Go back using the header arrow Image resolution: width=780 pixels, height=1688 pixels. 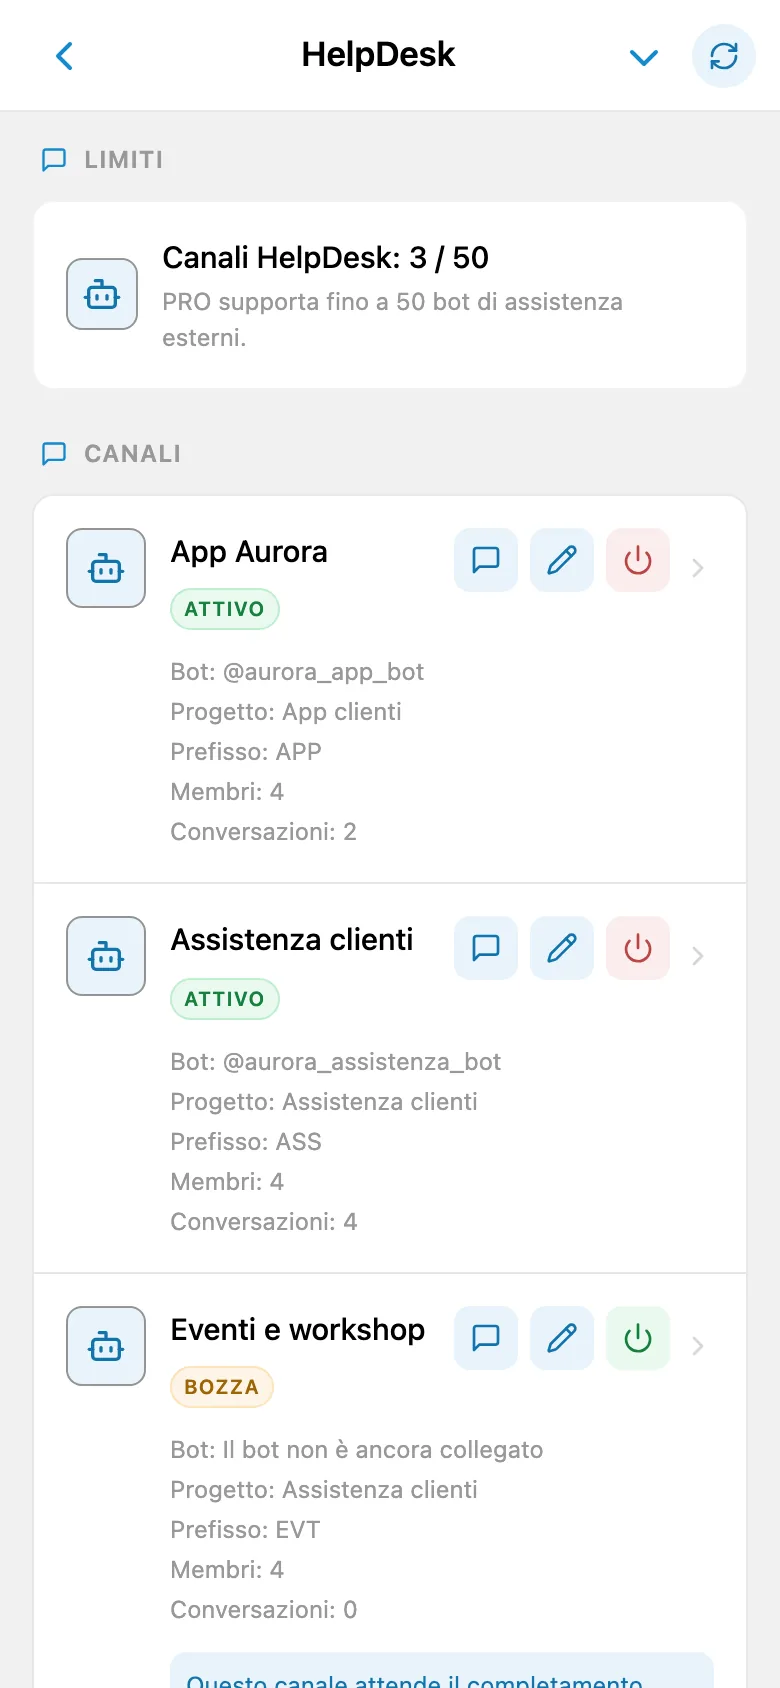coord(65,56)
